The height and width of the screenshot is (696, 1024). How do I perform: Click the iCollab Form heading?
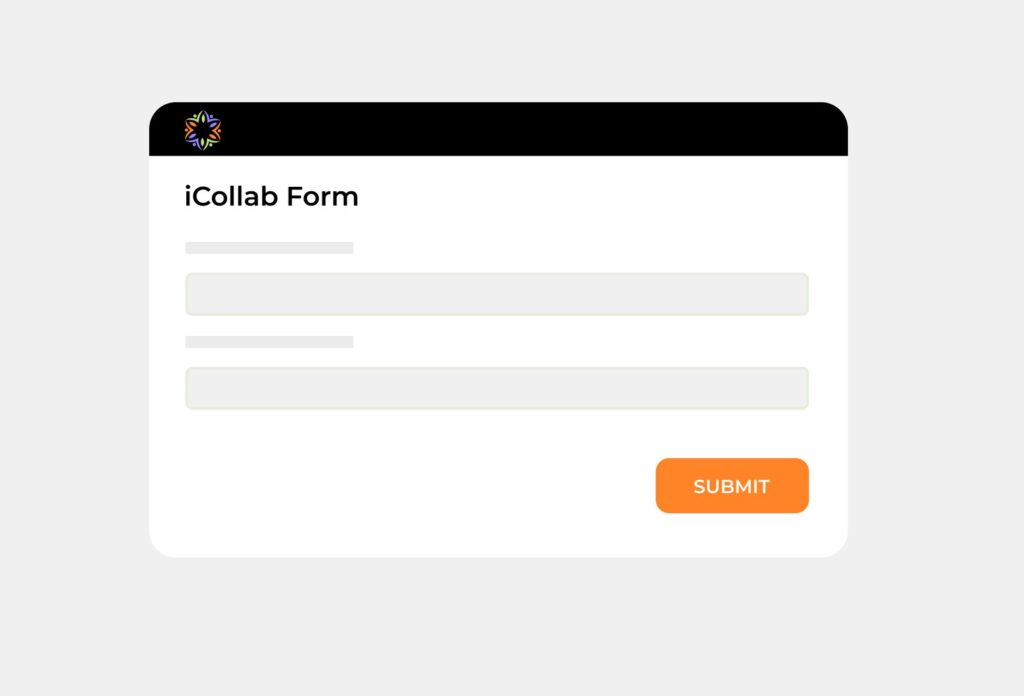pos(272,197)
